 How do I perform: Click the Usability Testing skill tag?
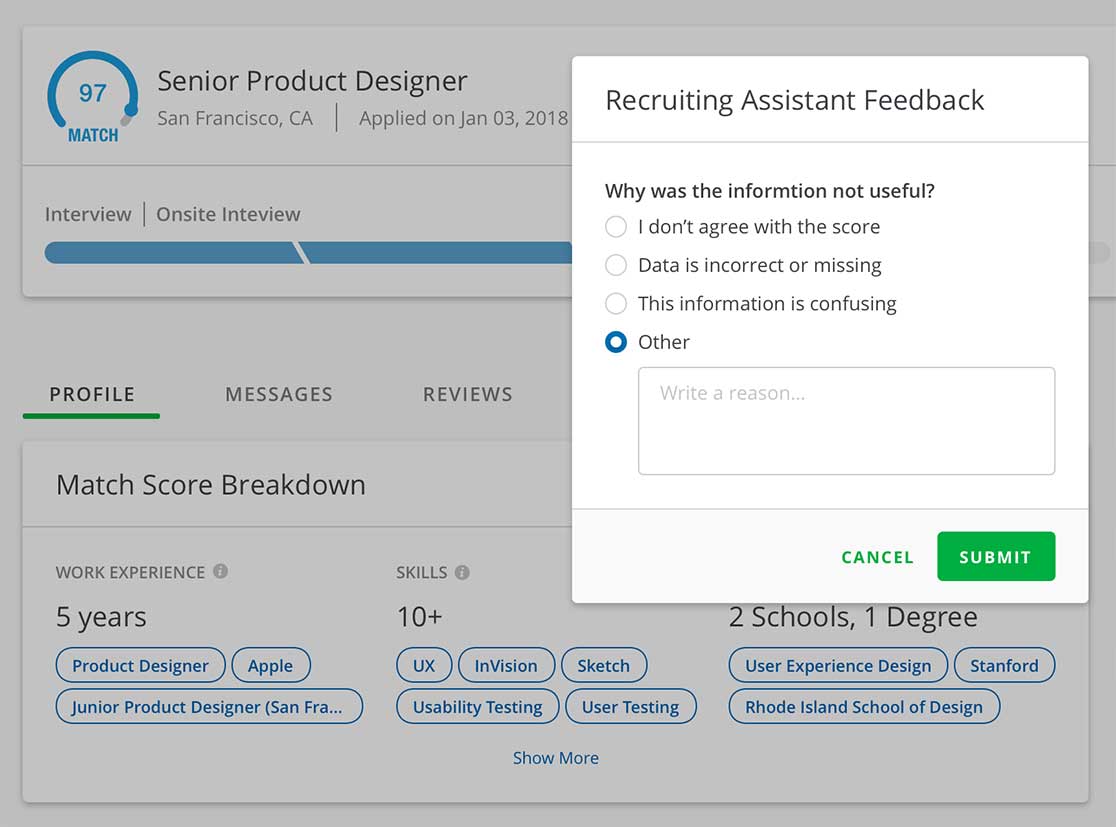[x=477, y=707]
